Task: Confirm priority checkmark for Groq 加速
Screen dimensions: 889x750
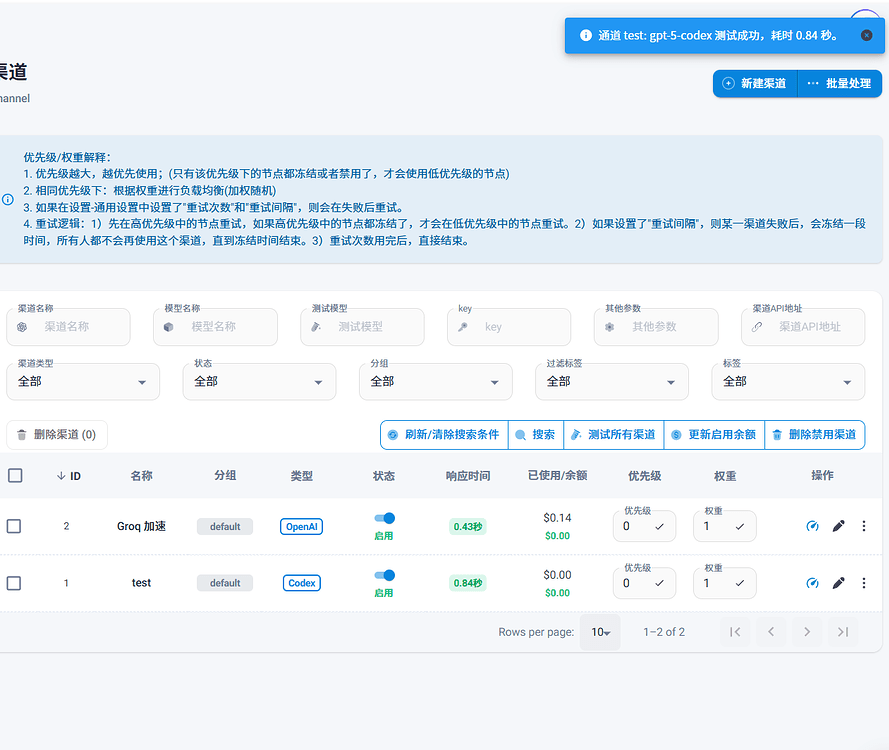Action: tap(659, 527)
